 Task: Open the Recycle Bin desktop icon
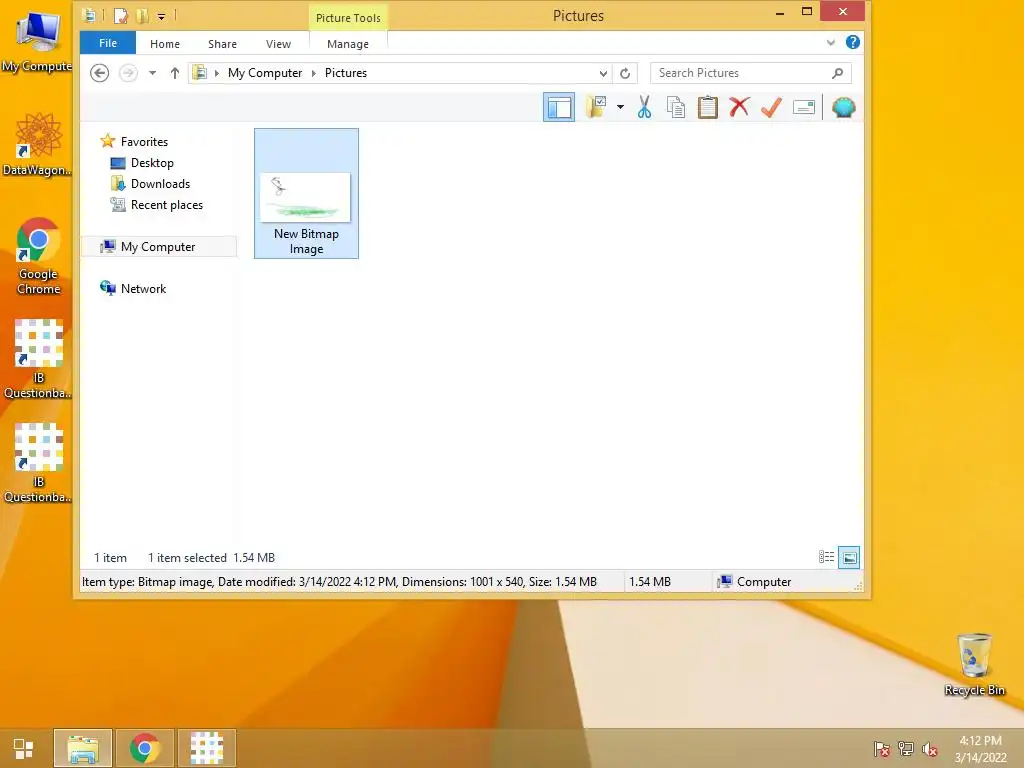[974, 664]
